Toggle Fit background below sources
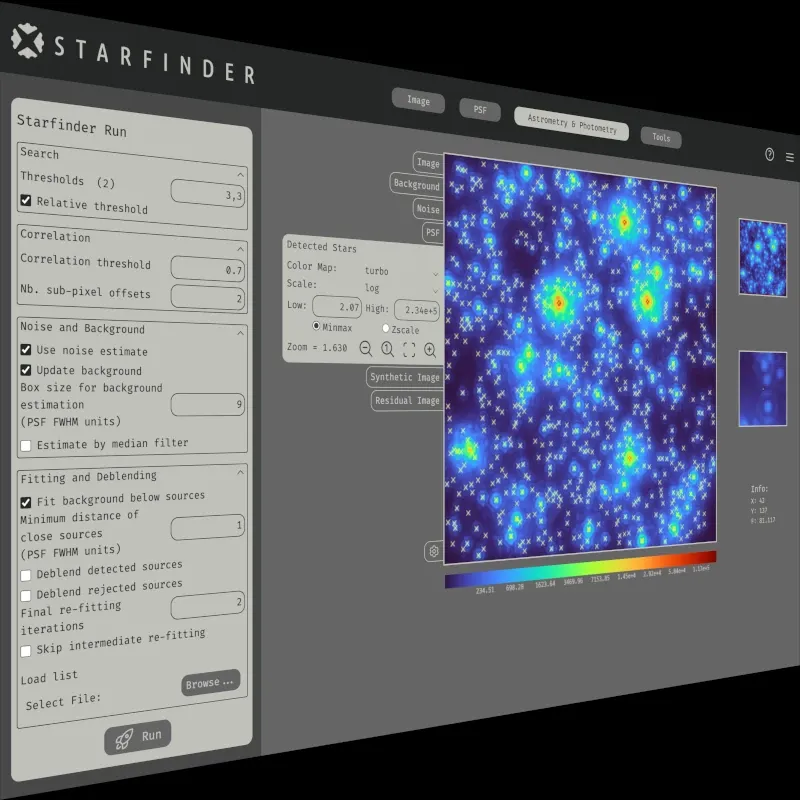Viewport: 800px width, 800px height. pos(26,503)
